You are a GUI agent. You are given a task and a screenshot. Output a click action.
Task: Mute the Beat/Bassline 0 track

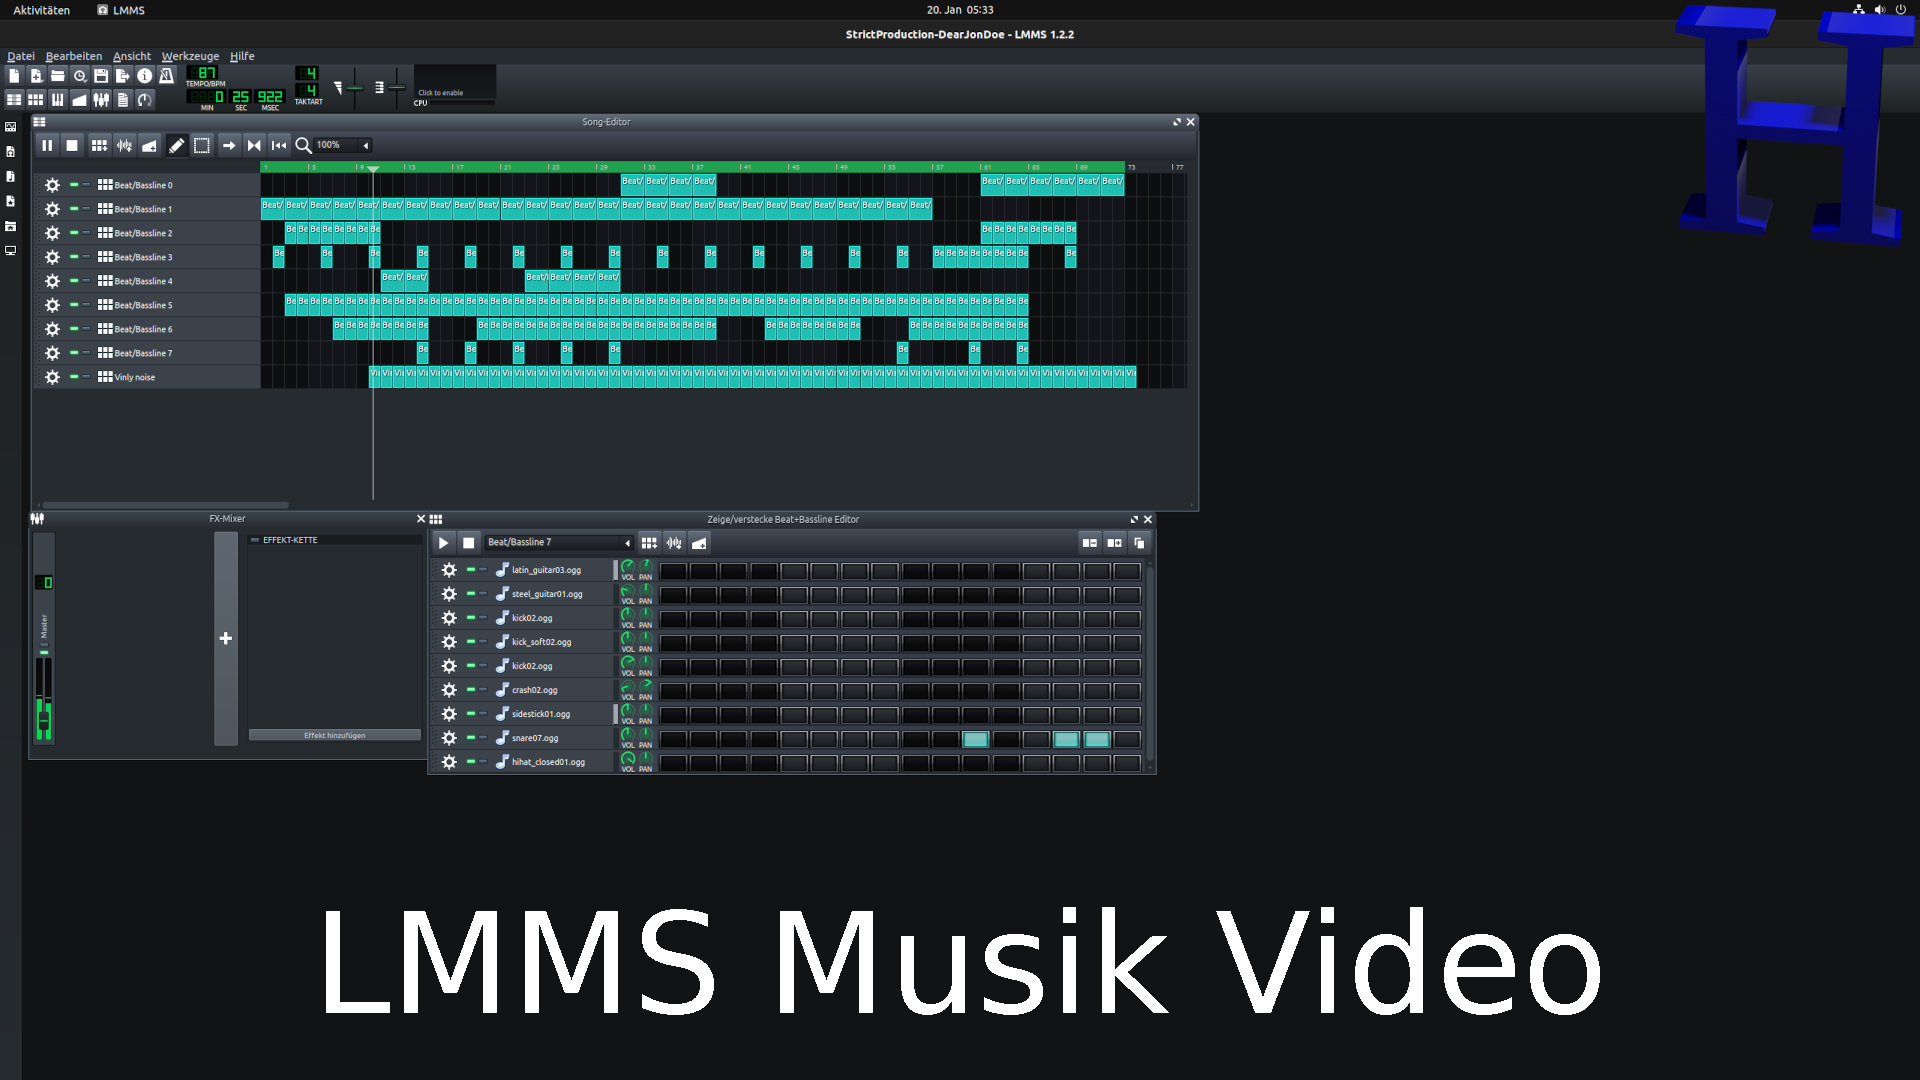tap(74, 185)
